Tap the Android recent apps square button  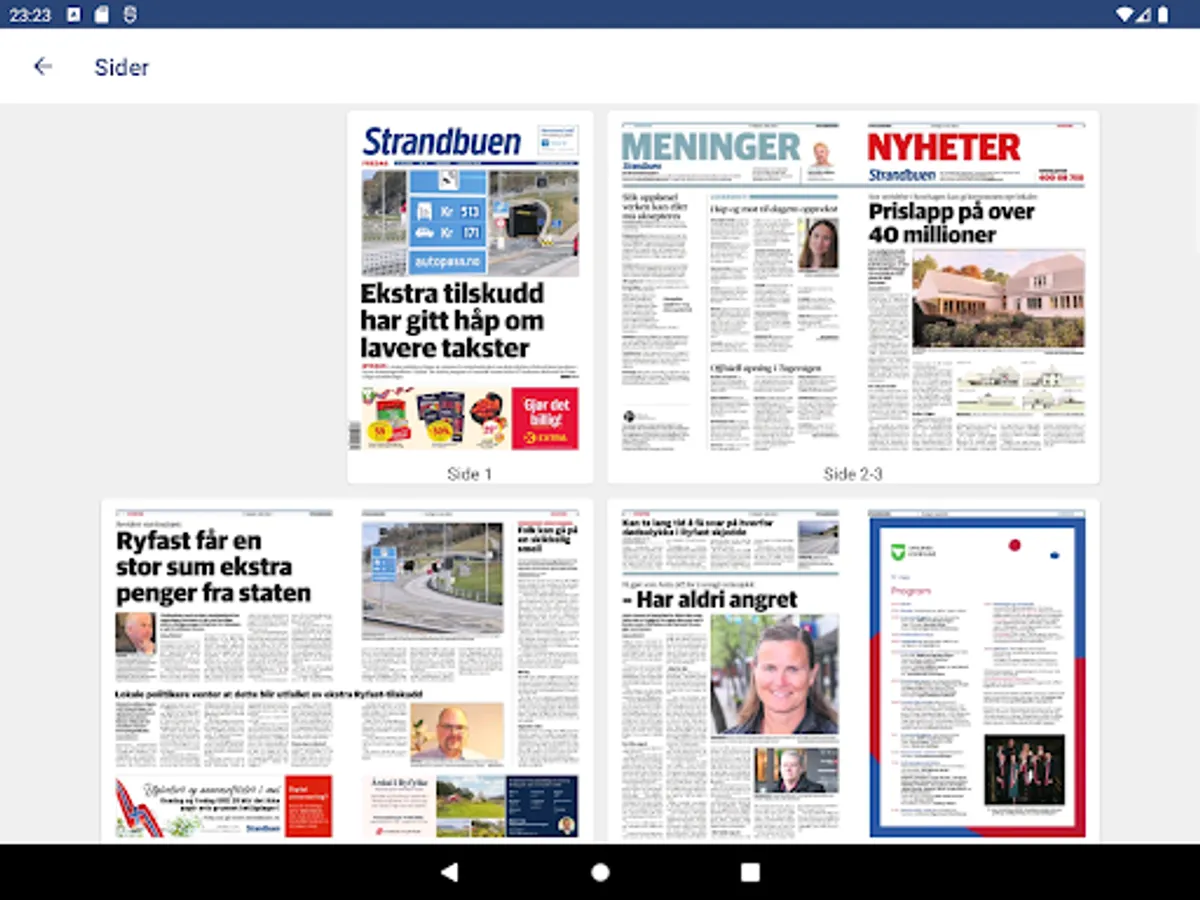point(750,872)
